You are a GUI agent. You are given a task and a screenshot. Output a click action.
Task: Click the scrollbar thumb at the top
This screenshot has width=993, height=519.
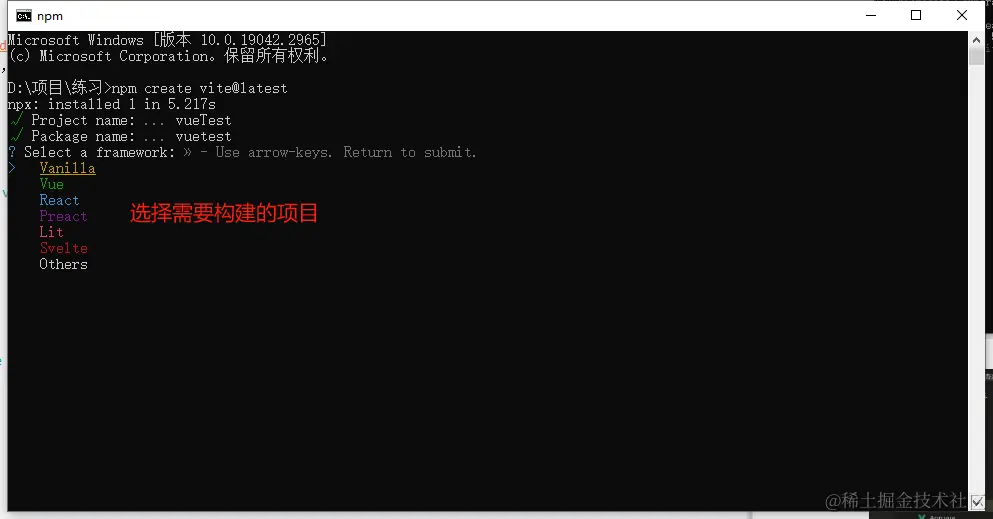[x=976, y=56]
